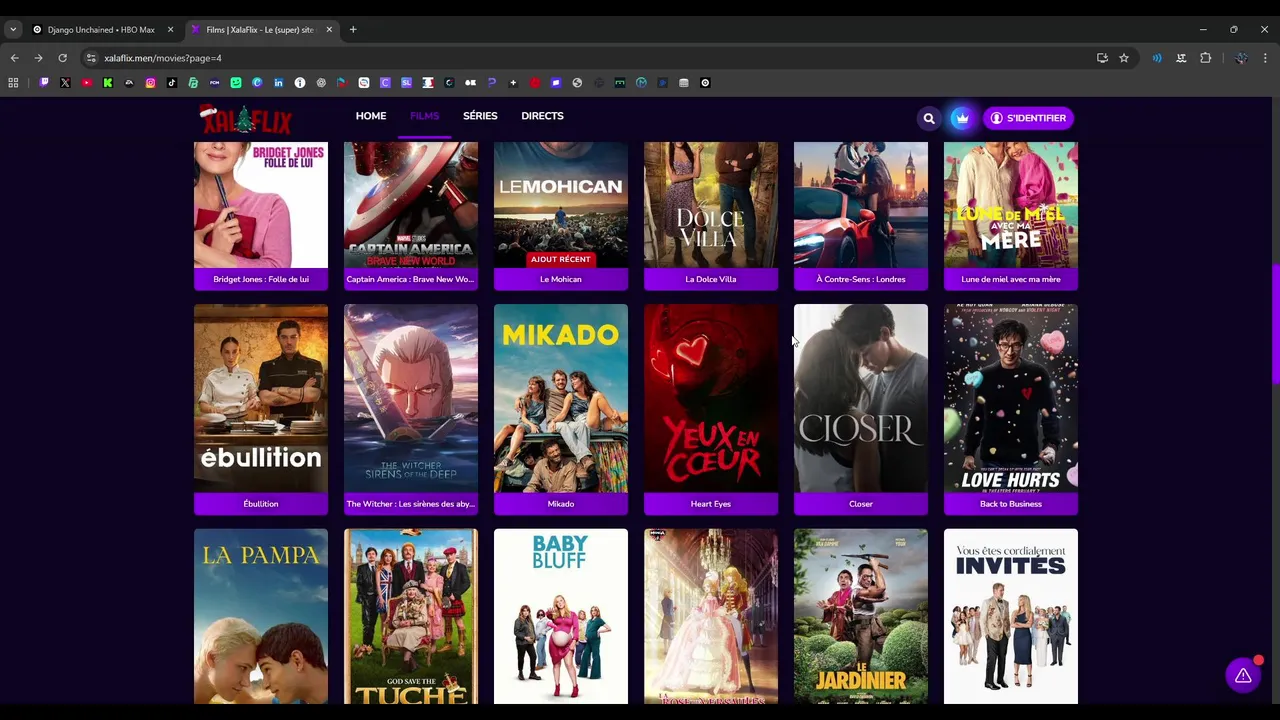This screenshot has height=720, width=1280.
Task: Select the La Pampa movie poster
Action: [x=261, y=616]
